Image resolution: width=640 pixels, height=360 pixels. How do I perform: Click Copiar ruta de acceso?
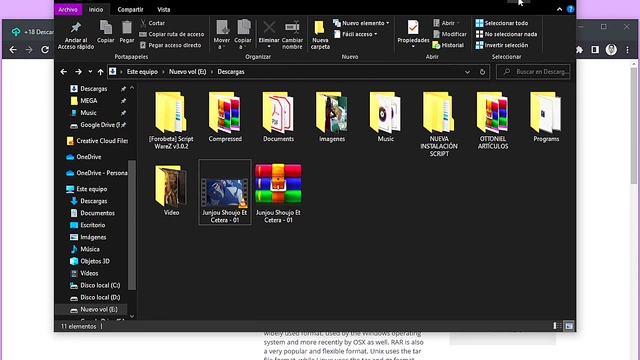tap(171, 34)
